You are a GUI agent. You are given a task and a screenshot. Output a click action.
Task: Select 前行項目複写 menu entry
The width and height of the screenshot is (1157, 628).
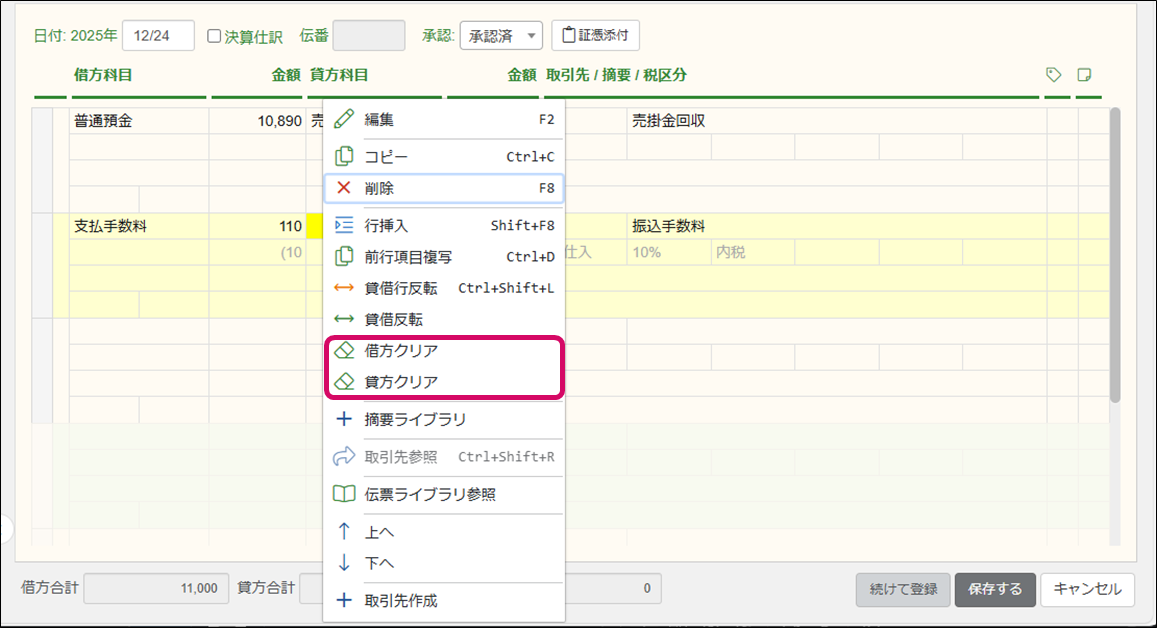point(408,257)
